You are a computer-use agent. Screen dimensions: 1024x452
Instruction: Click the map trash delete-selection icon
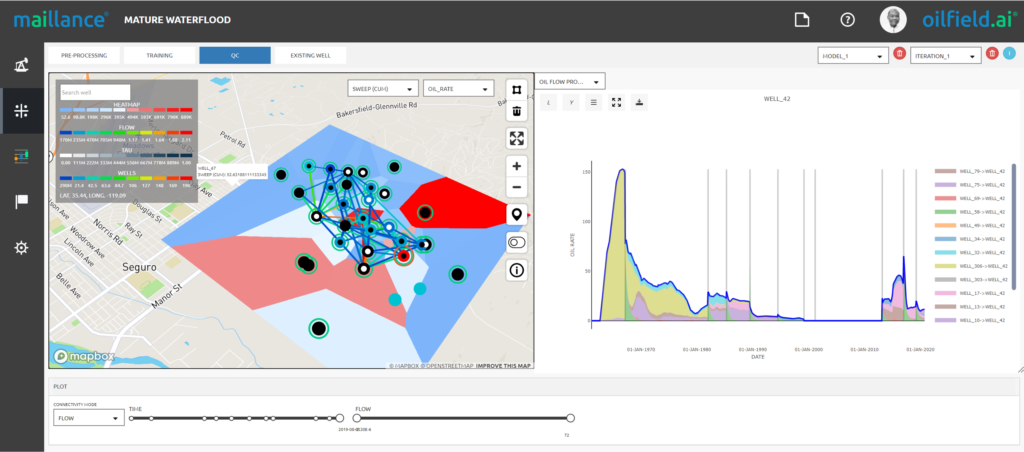pyautogui.click(x=517, y=111)
